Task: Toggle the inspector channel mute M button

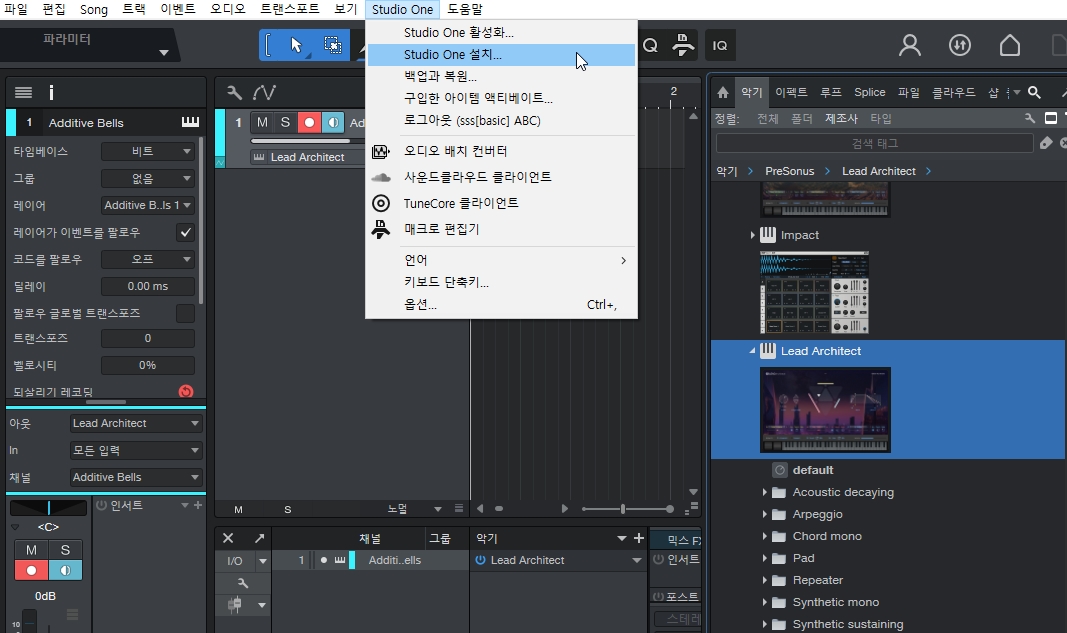Action: [31, 550]
